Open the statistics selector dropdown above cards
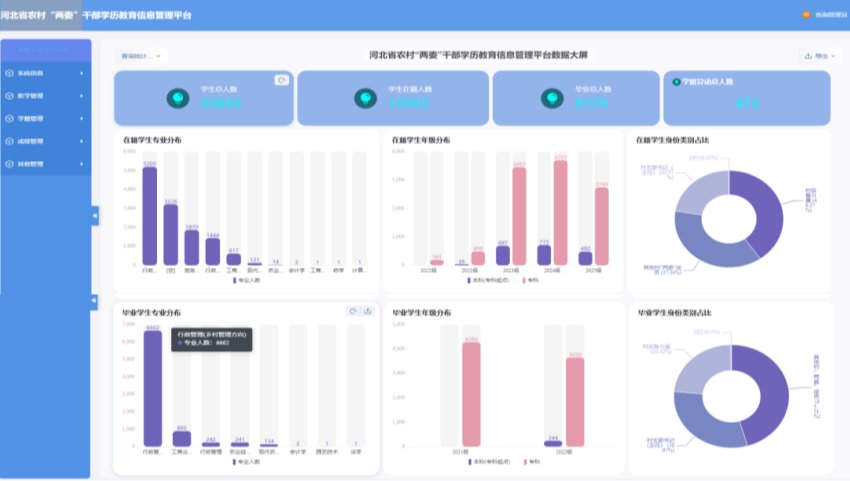Image resolution: width=850 pixels, height=481 pixels. 140,56
